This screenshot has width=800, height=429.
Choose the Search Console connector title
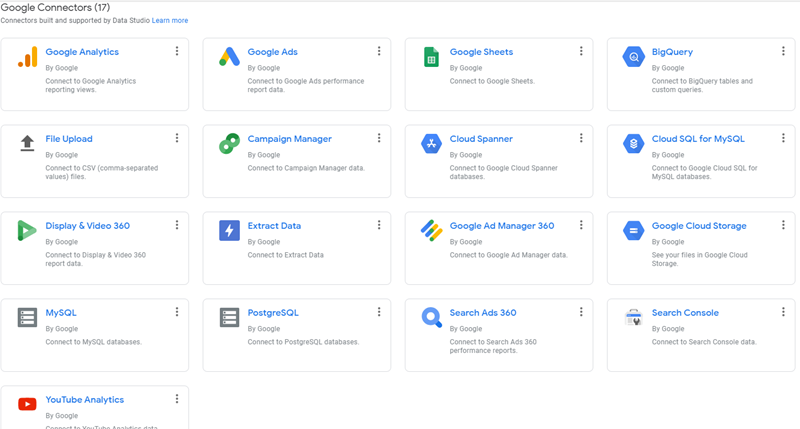click(x=685, y=313)
